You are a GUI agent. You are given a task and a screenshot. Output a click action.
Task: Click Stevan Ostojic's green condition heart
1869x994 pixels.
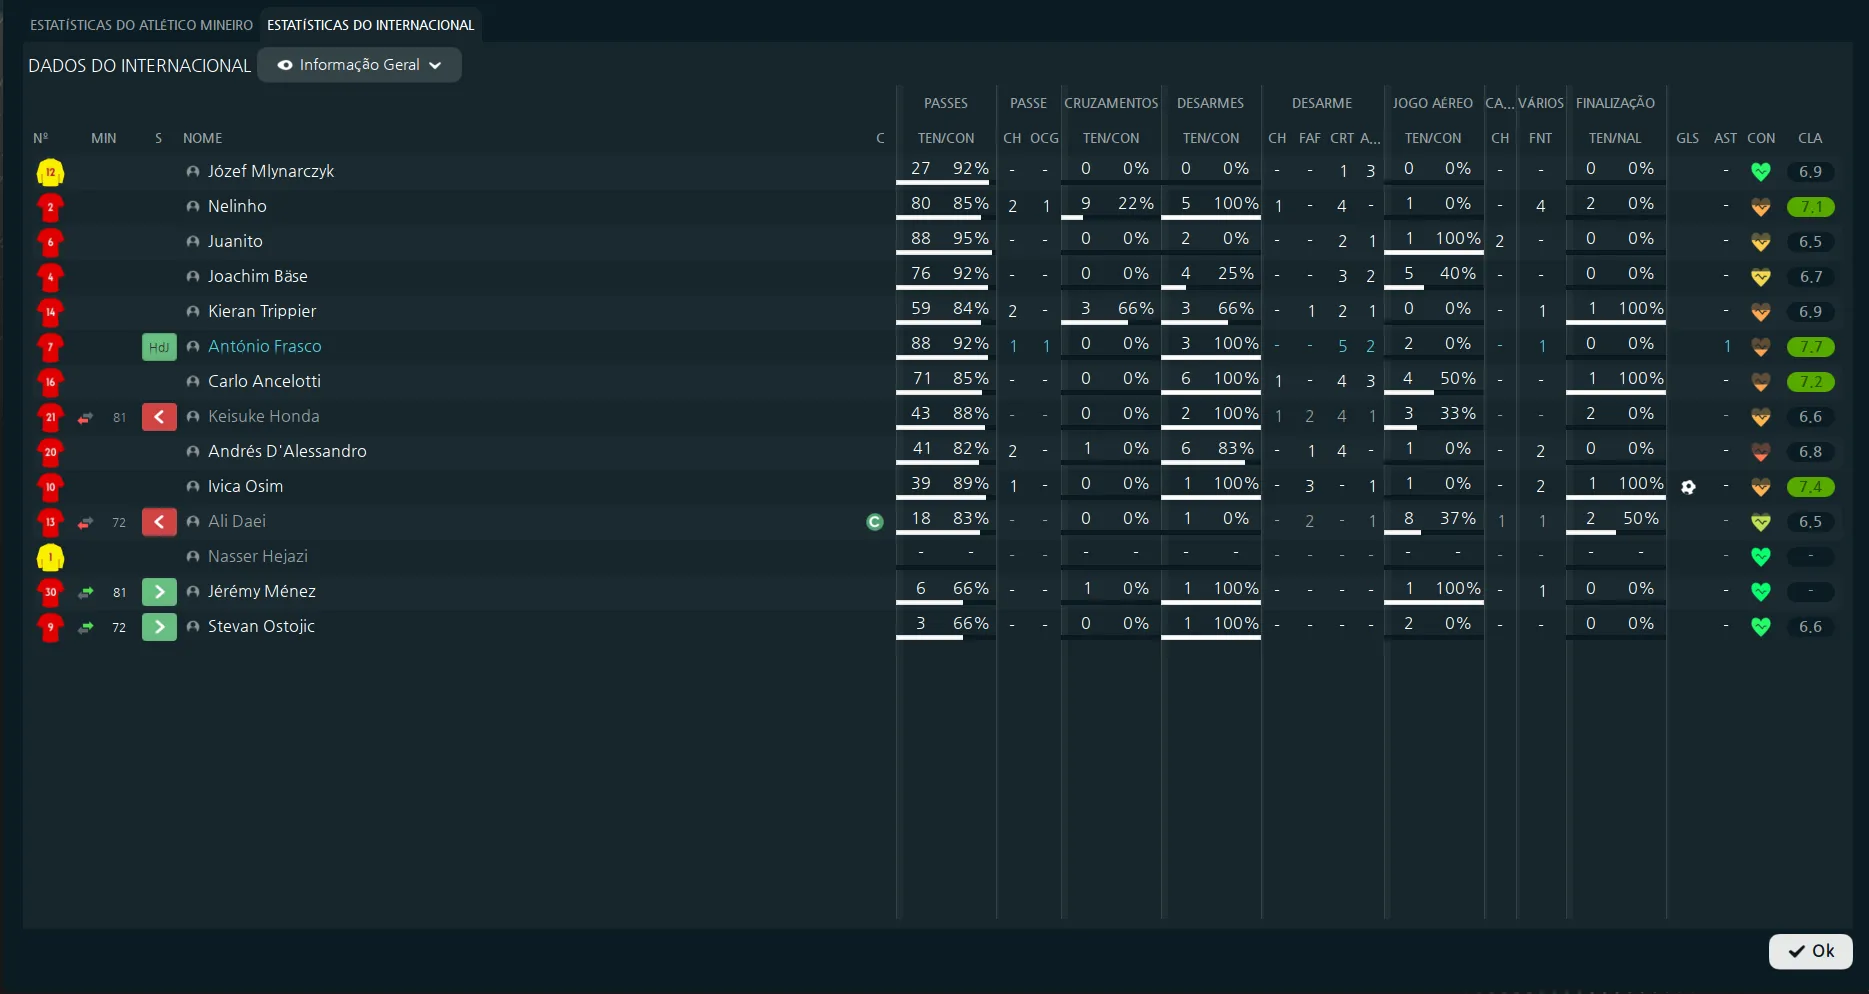tap(1761, 627)
